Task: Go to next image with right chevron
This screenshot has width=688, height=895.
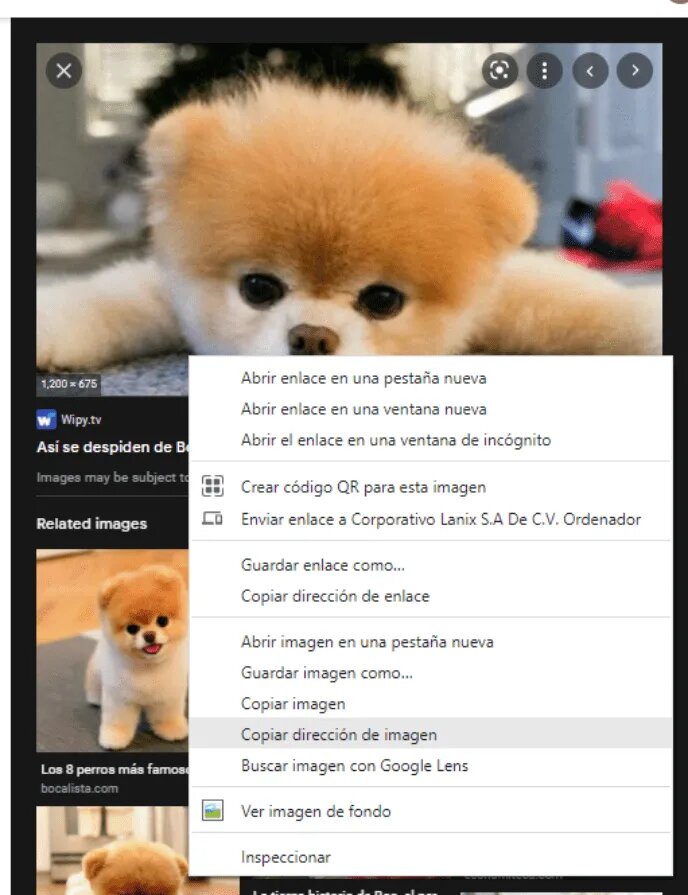Action: (635, 71)
